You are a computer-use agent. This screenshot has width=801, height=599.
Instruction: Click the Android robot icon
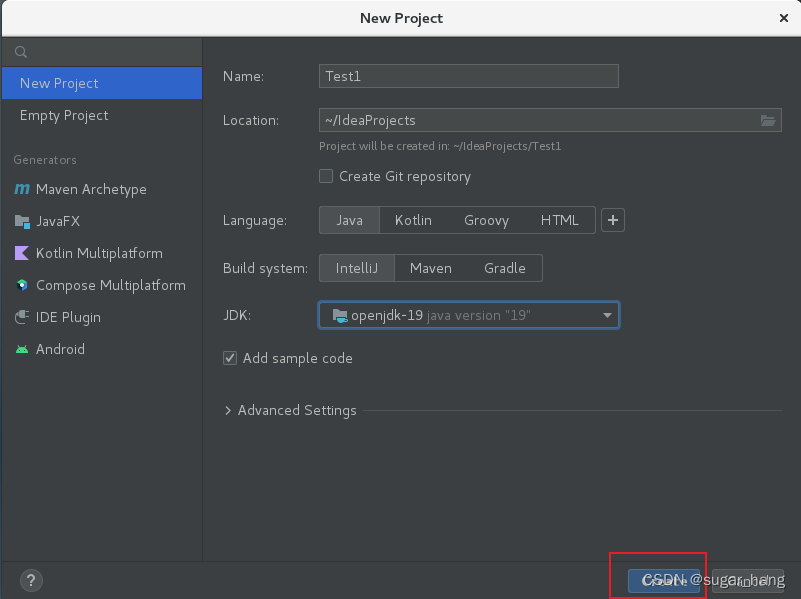(22, 349)
